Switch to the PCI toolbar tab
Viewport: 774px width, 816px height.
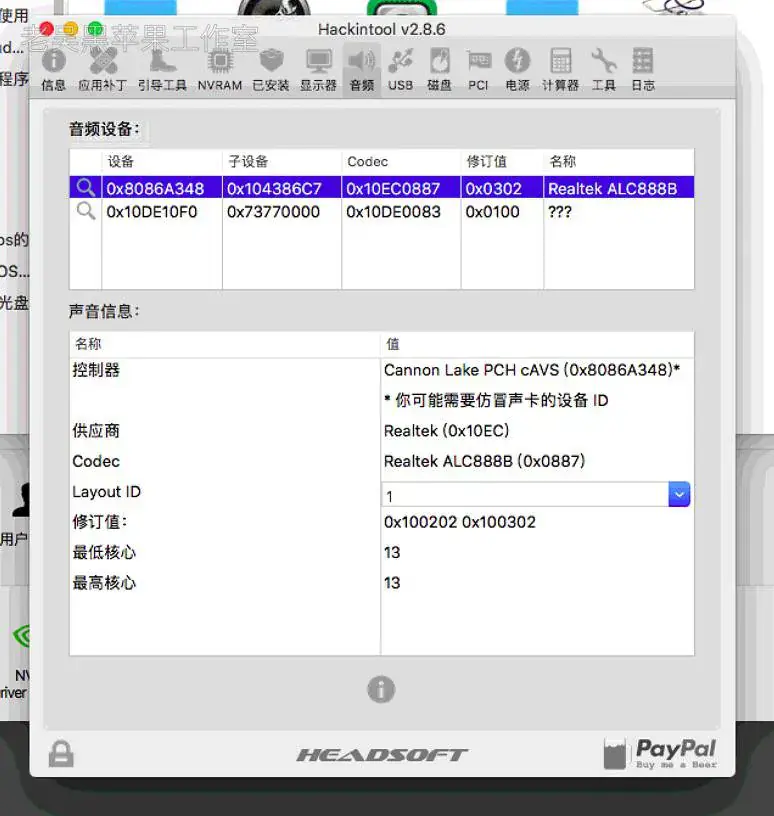(x=478, y=70)
